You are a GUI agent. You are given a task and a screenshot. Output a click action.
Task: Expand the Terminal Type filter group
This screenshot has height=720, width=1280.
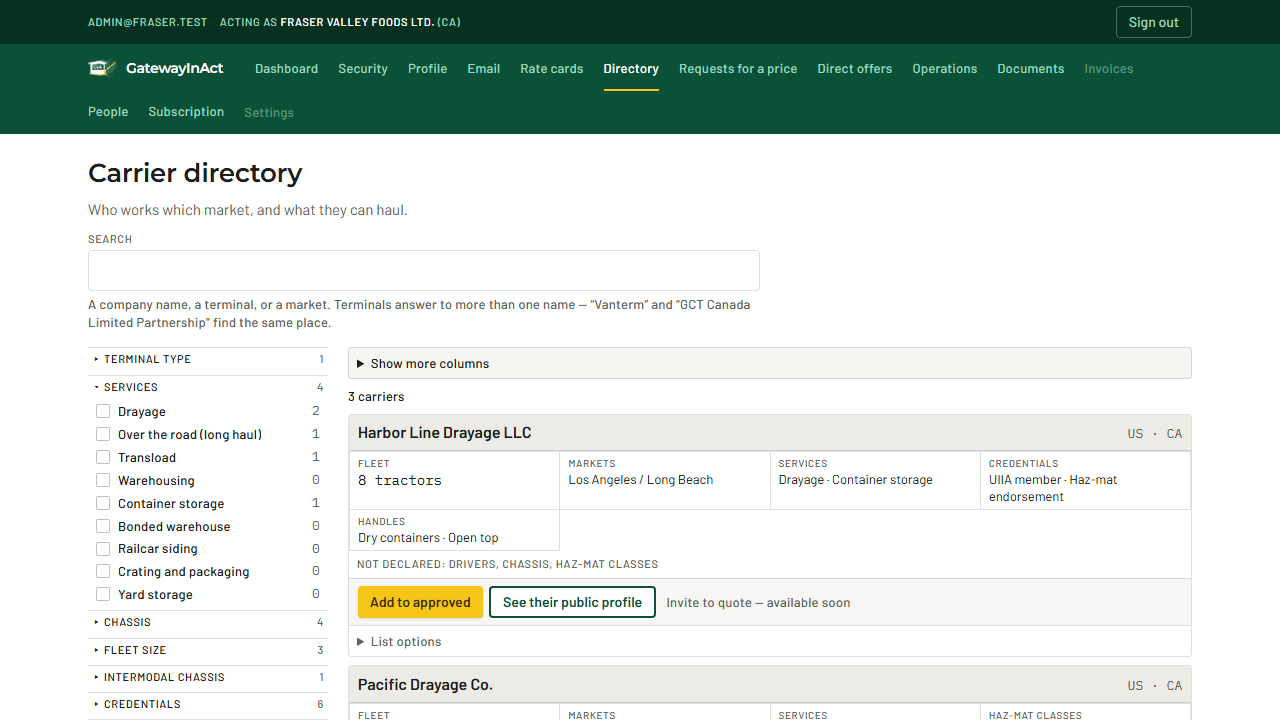tap(208, 360)
